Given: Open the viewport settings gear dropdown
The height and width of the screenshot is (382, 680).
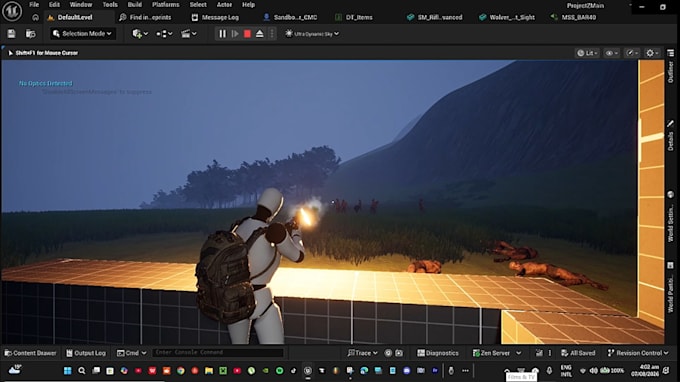Looking at the screenshot, I should pyautogui.click(x=652, y=53).
